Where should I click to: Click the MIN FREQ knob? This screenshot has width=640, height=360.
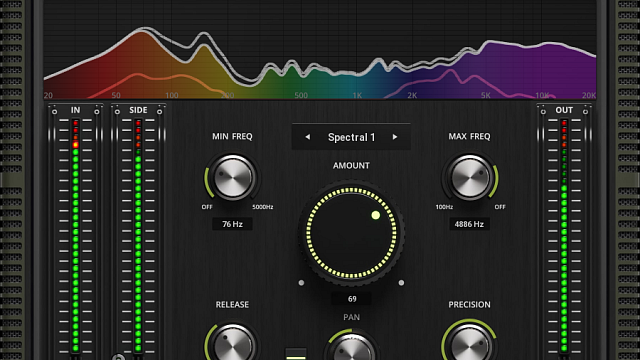[x=233, y=178]
